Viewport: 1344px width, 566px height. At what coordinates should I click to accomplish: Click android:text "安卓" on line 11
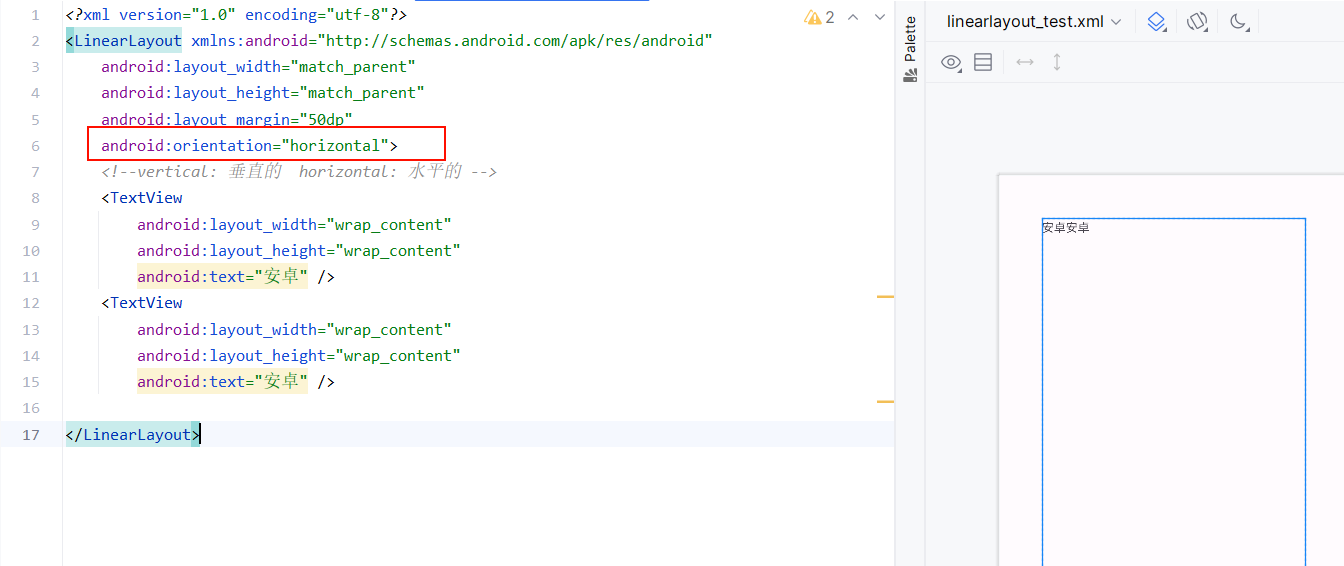[222, 277]
